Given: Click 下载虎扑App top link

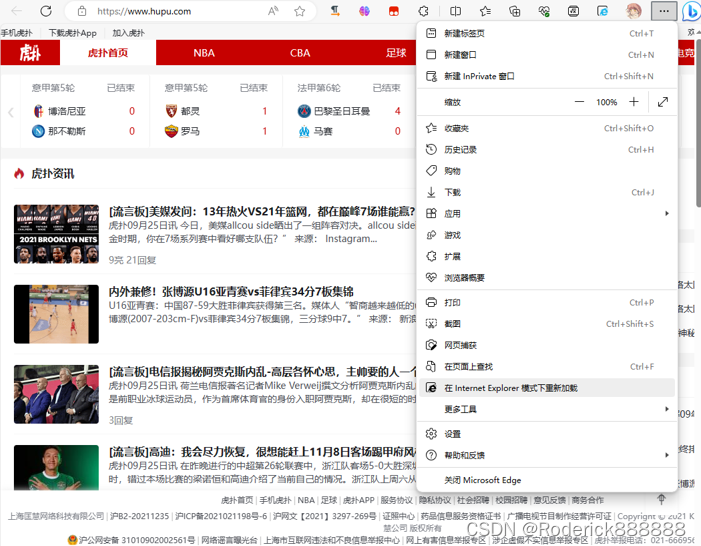Looking at the screenshot, I should (72, 33).
